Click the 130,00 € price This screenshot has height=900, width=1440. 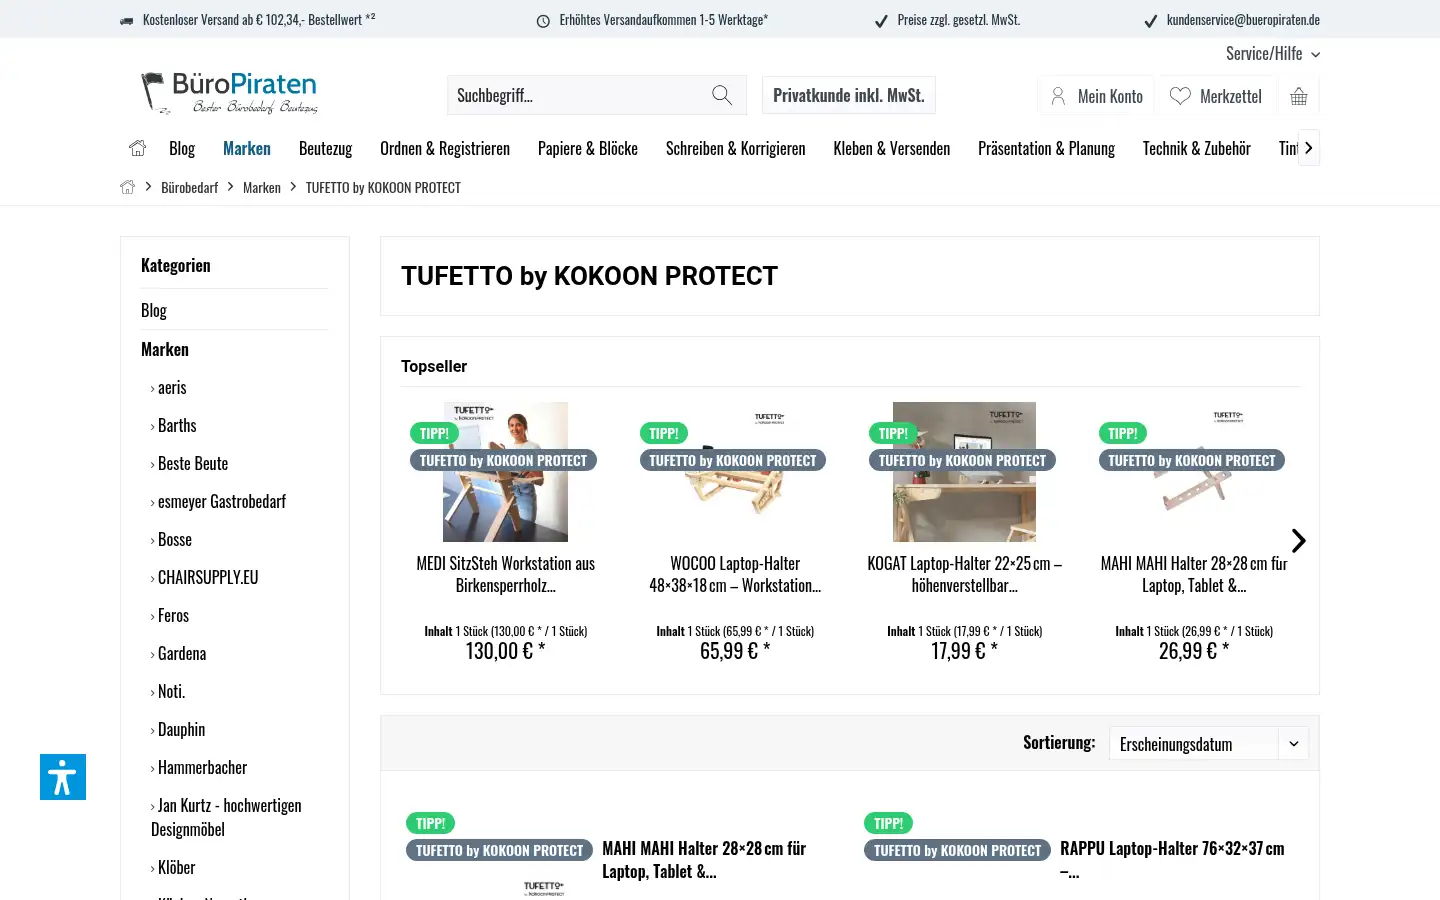[x=505, y=651]
